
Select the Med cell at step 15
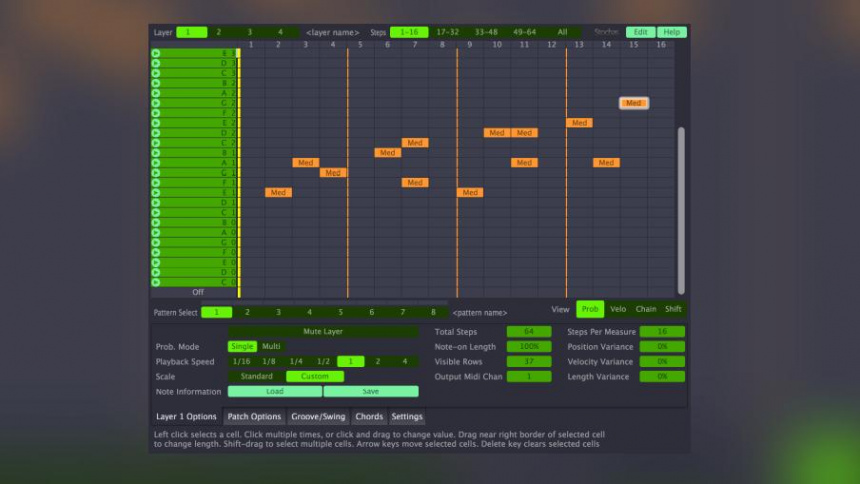click(x=633, y=103)
